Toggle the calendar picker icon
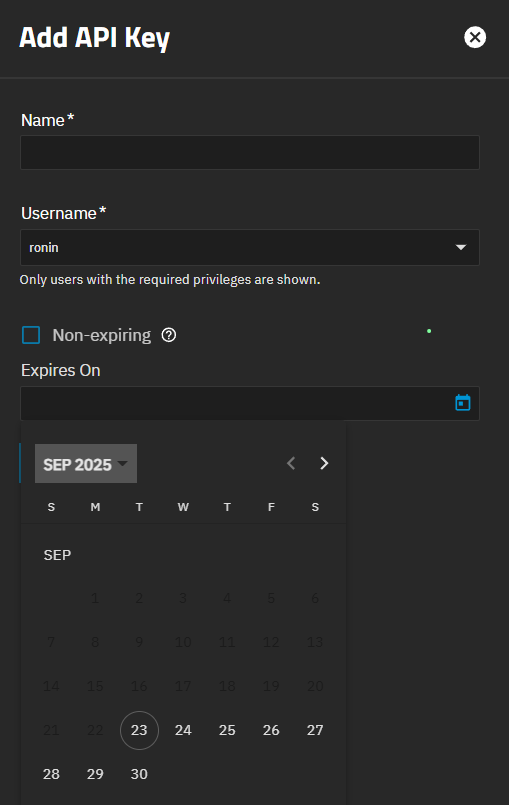The width and height of the screenshot is (509, 805). [463, 402]
